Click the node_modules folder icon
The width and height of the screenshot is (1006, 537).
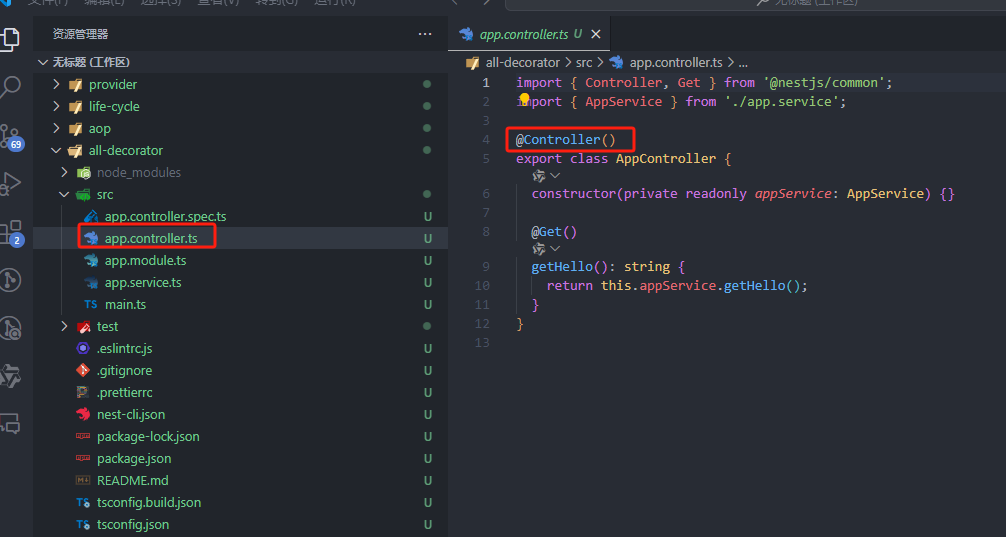click(x=83, y=173)
